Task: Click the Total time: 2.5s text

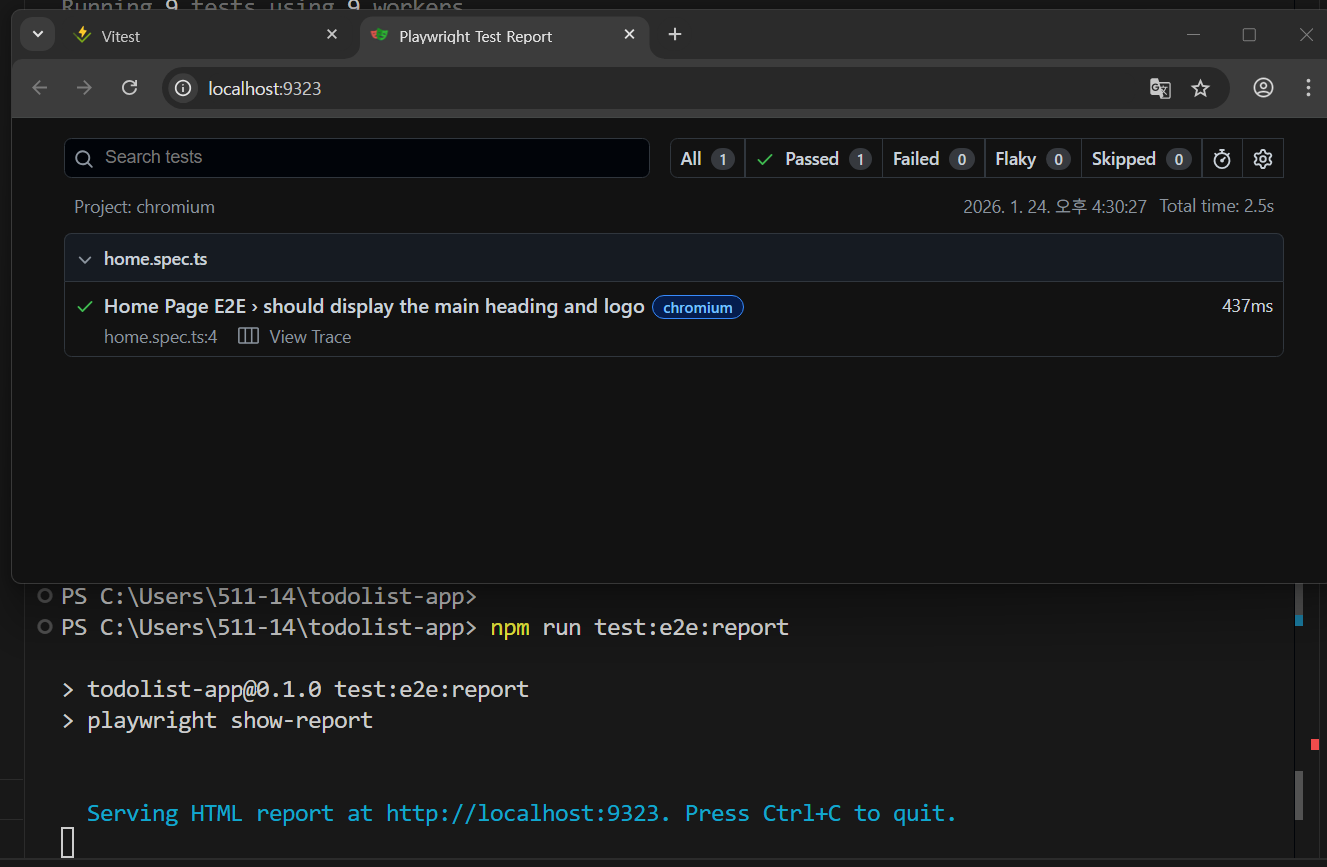Action: click(x=1216, y=207)
